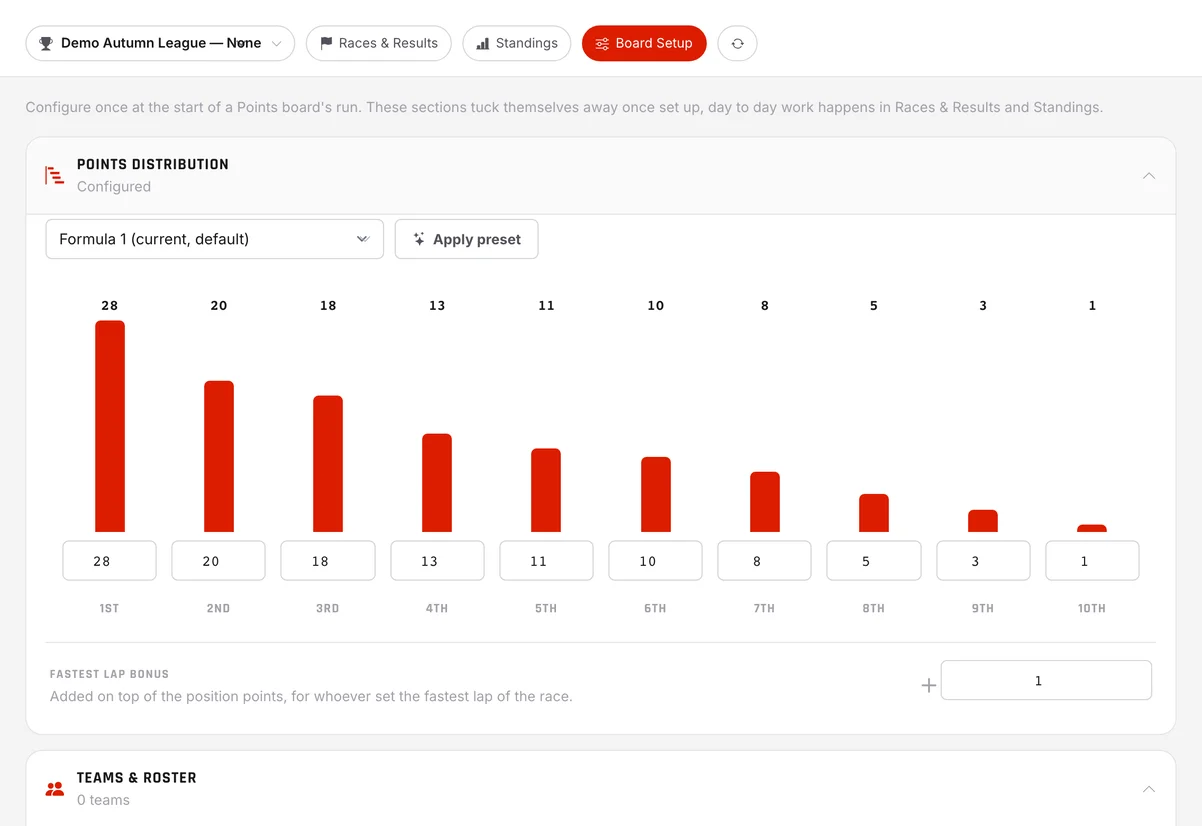Focus the 10th place points field
This screenshot has width=1202, height=826.
[x=1092, y=561]
